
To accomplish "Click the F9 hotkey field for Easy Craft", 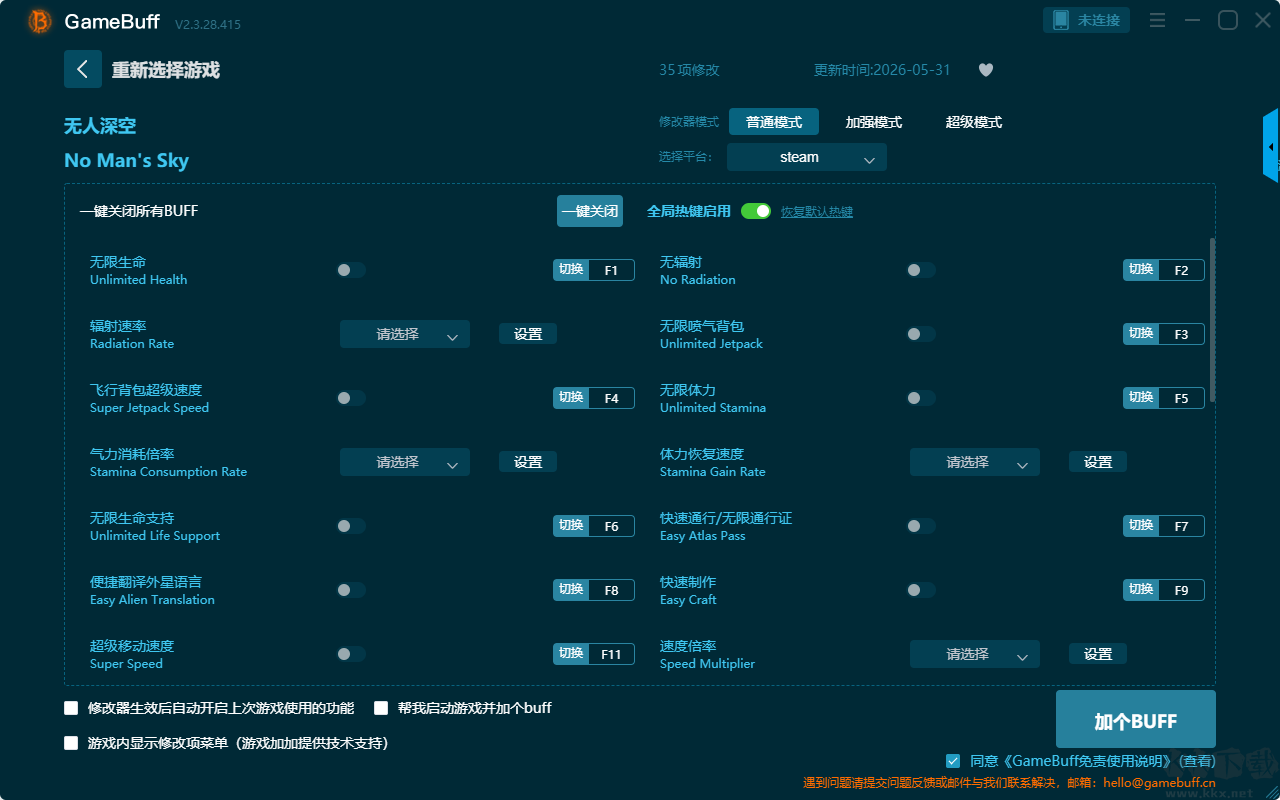I will tap(1181, 590).
